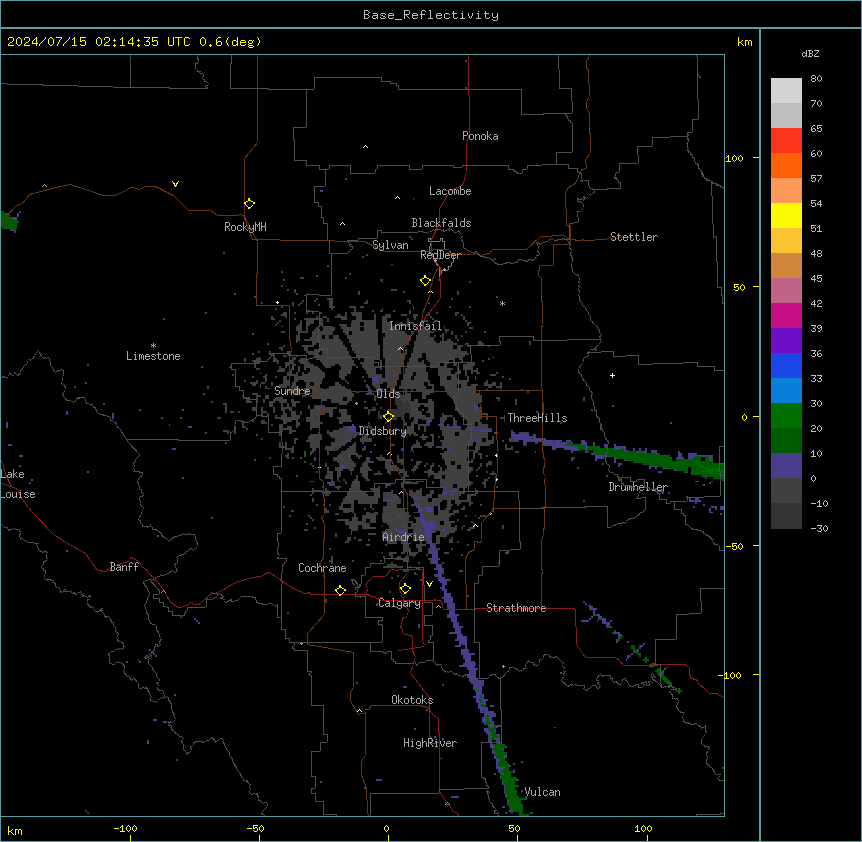Click the -100 tick on bottom km axis
The image size is (862, 842).
click(125, 828)
